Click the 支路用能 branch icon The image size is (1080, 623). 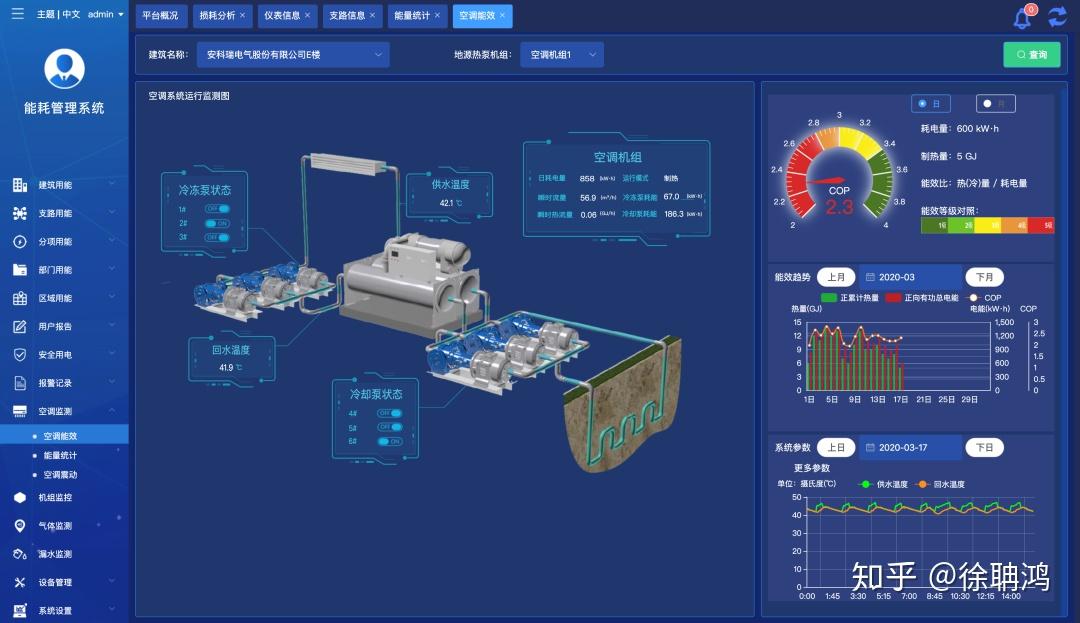click(20, 213)
